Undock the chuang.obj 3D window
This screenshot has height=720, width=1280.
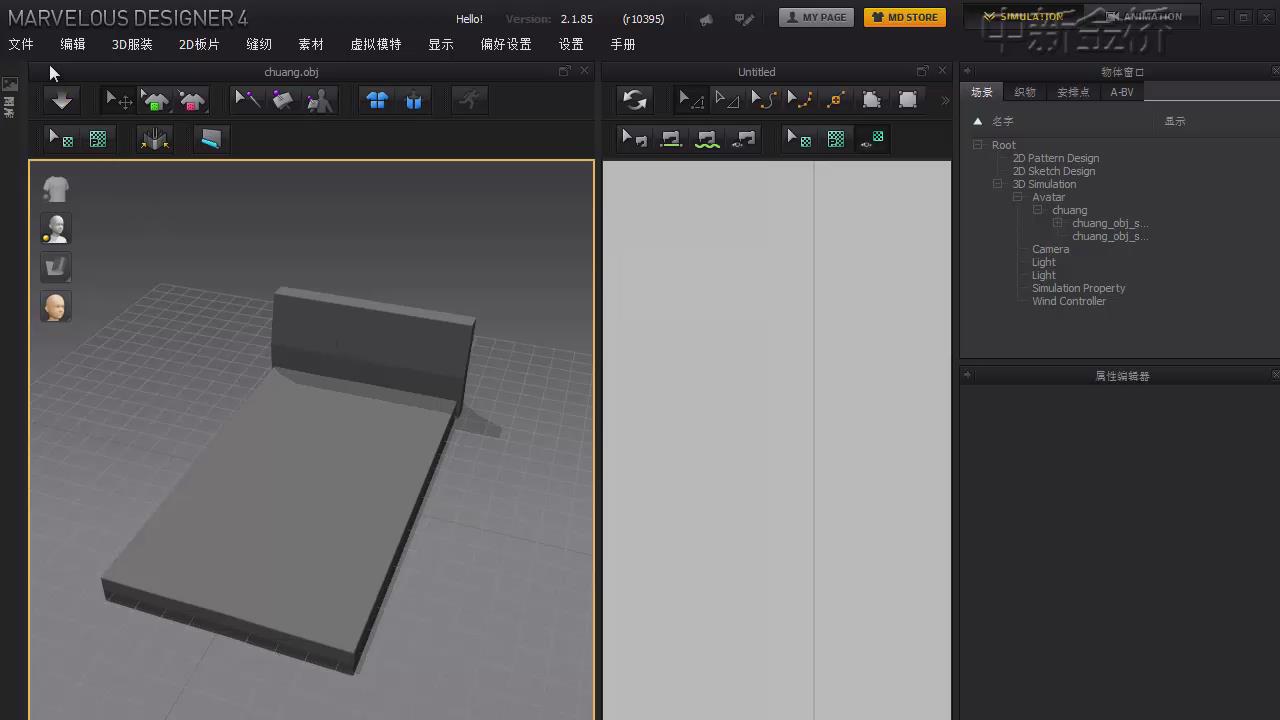click(564, 71)
